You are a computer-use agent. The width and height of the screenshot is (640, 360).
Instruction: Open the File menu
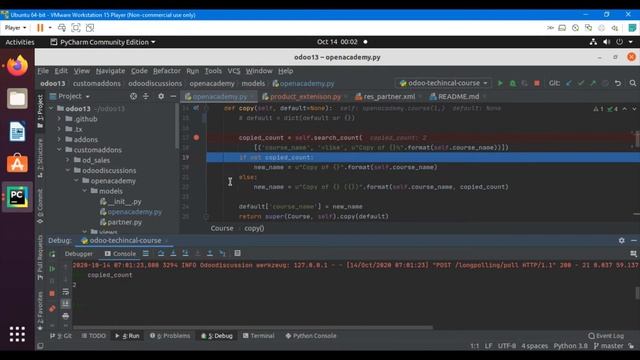43,71
